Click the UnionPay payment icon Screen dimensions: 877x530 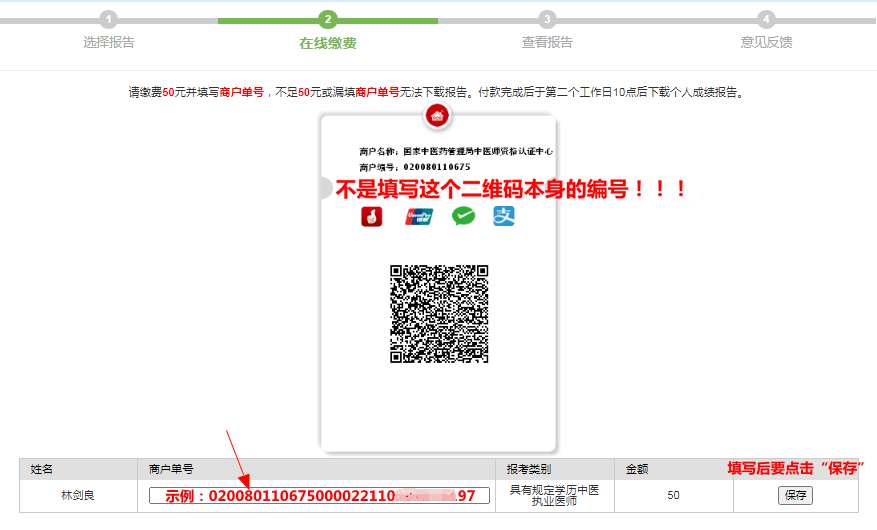[x=419, y=216]
